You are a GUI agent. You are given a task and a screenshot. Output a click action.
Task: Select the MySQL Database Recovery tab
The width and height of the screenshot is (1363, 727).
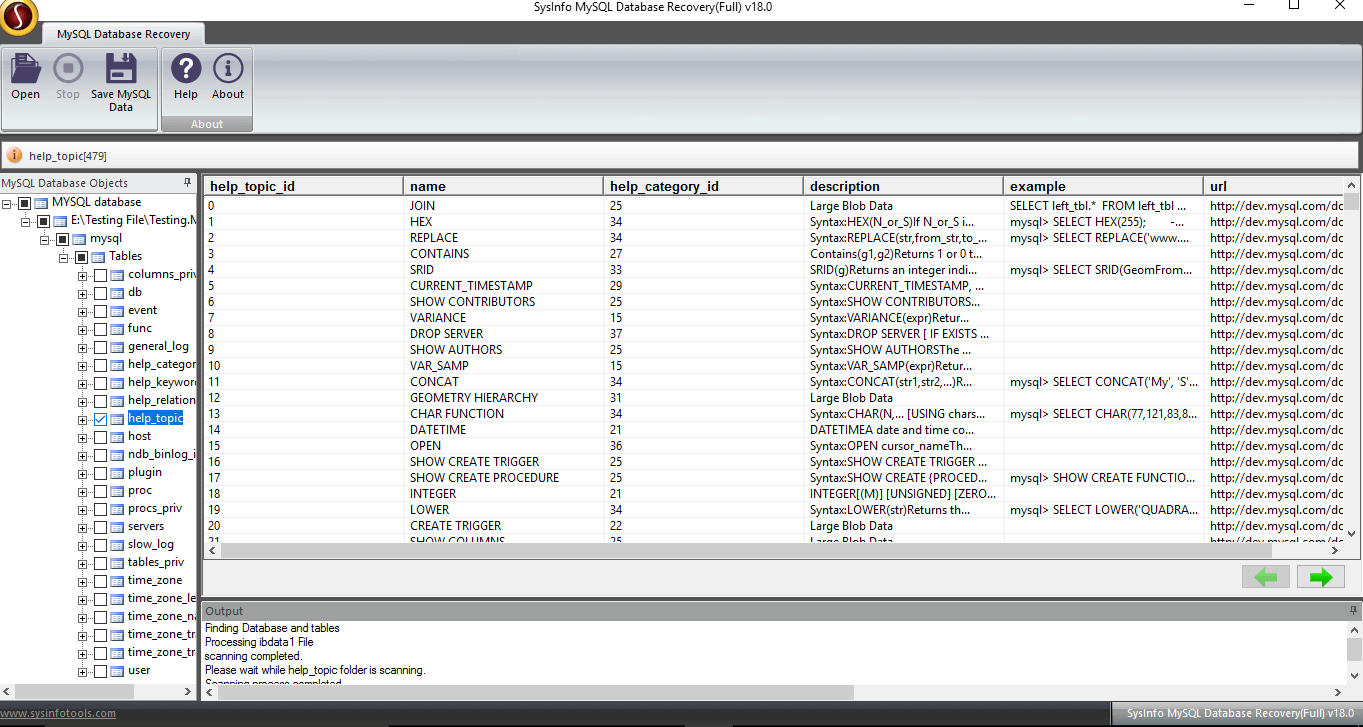click(x=123, y=34)
